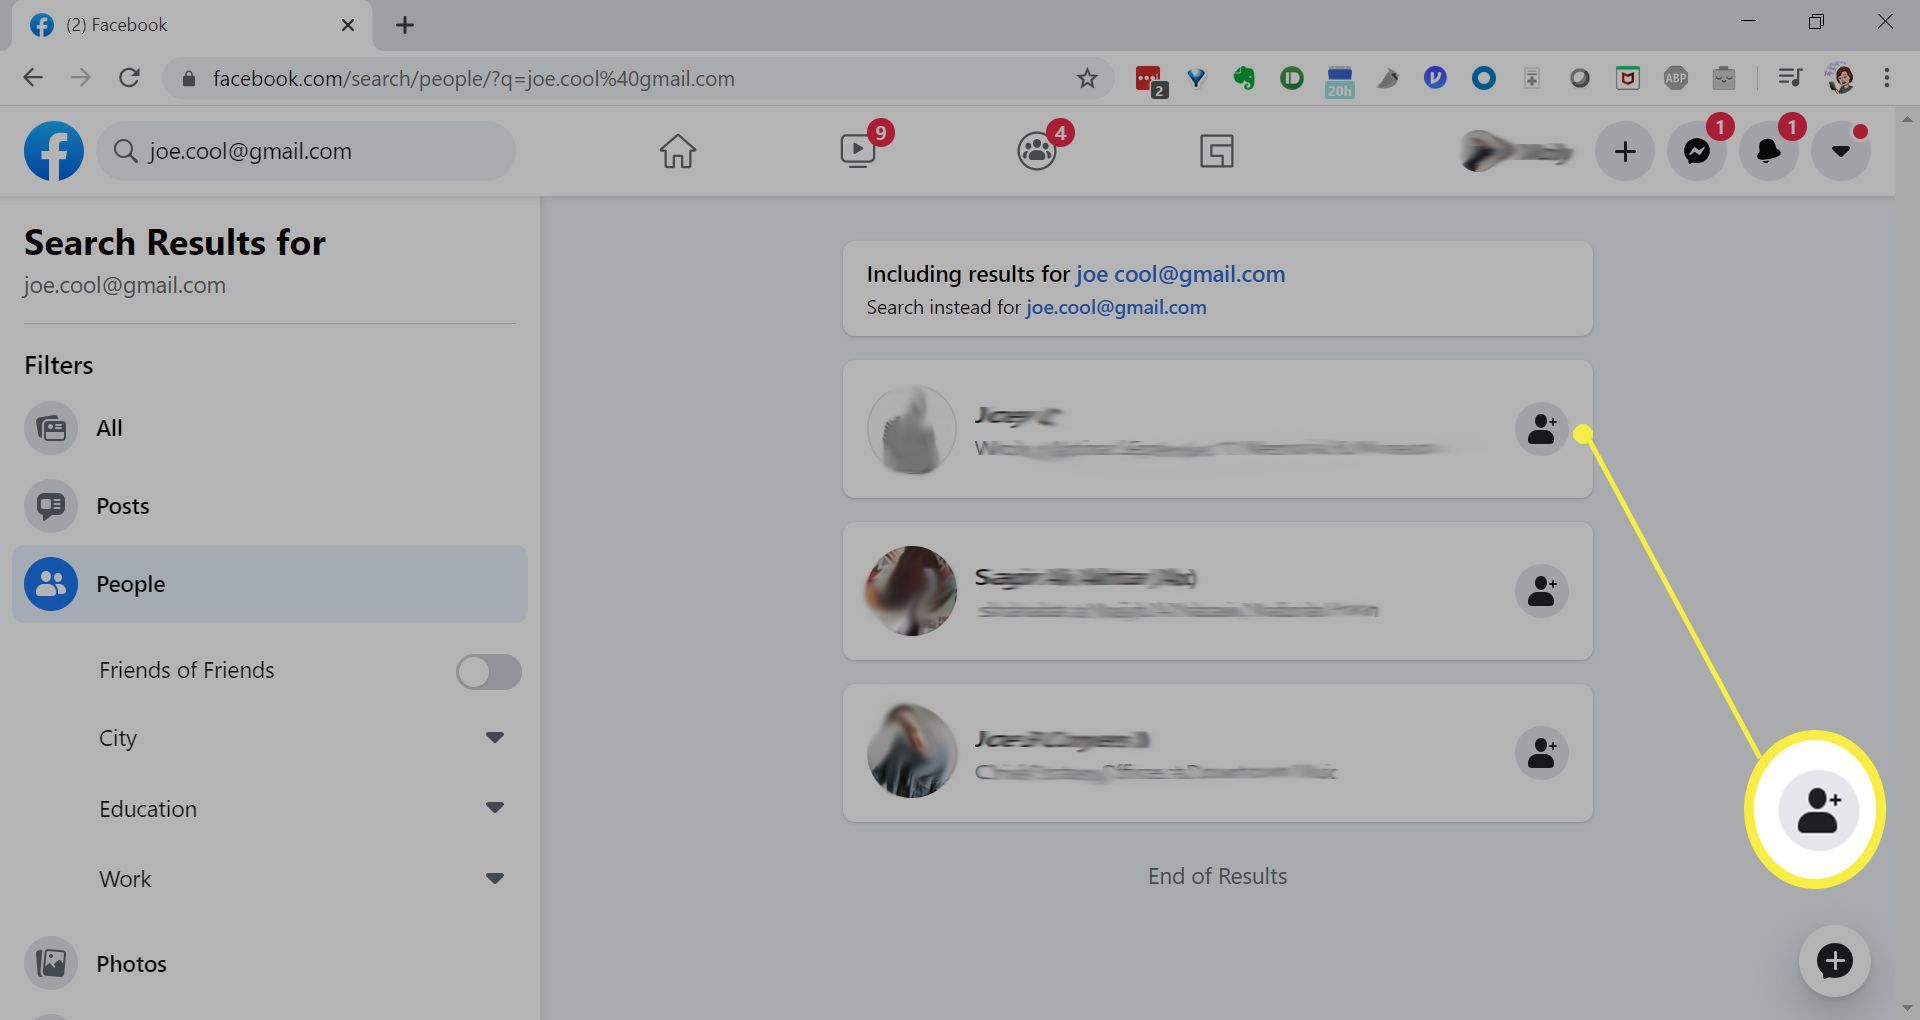The width and height of the screenshot is (1920, 1020).
Task: Open the Evernote extension icon
Action: click(x=1243, y=78)
